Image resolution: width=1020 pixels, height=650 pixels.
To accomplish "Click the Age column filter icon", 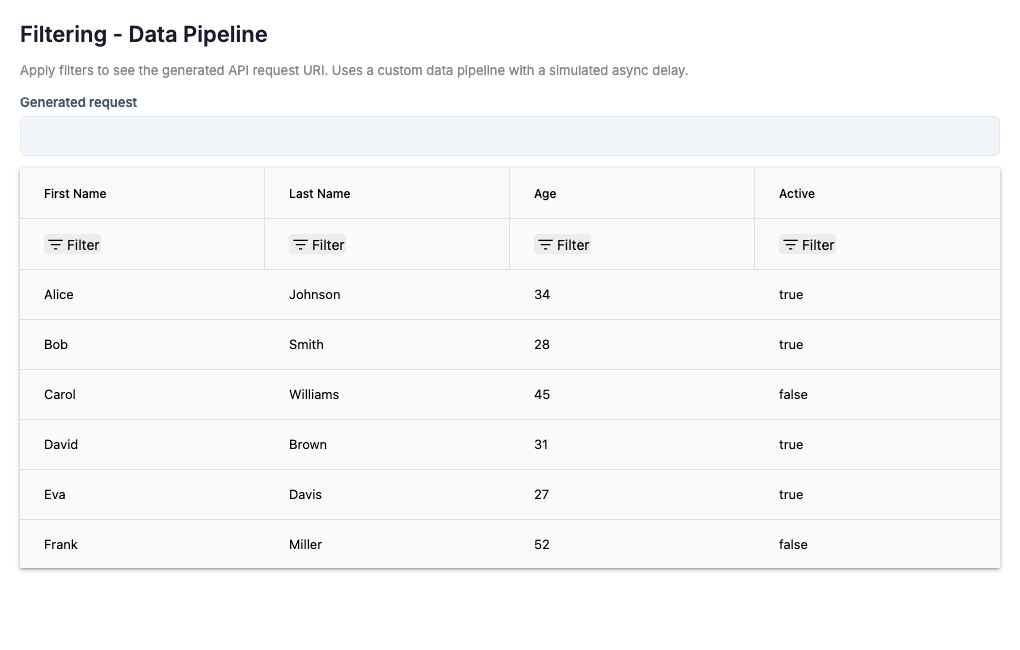I will (x=546, y=245).
